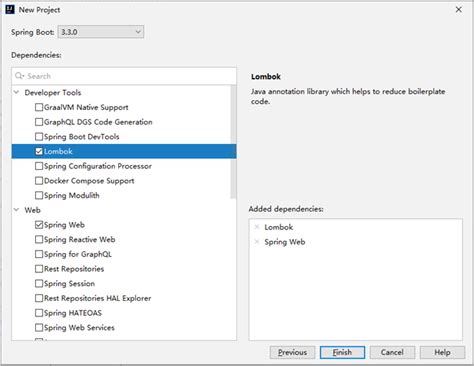The image size is (474, 366).
Task: Click the Finish button
Action: coord(342,352)
